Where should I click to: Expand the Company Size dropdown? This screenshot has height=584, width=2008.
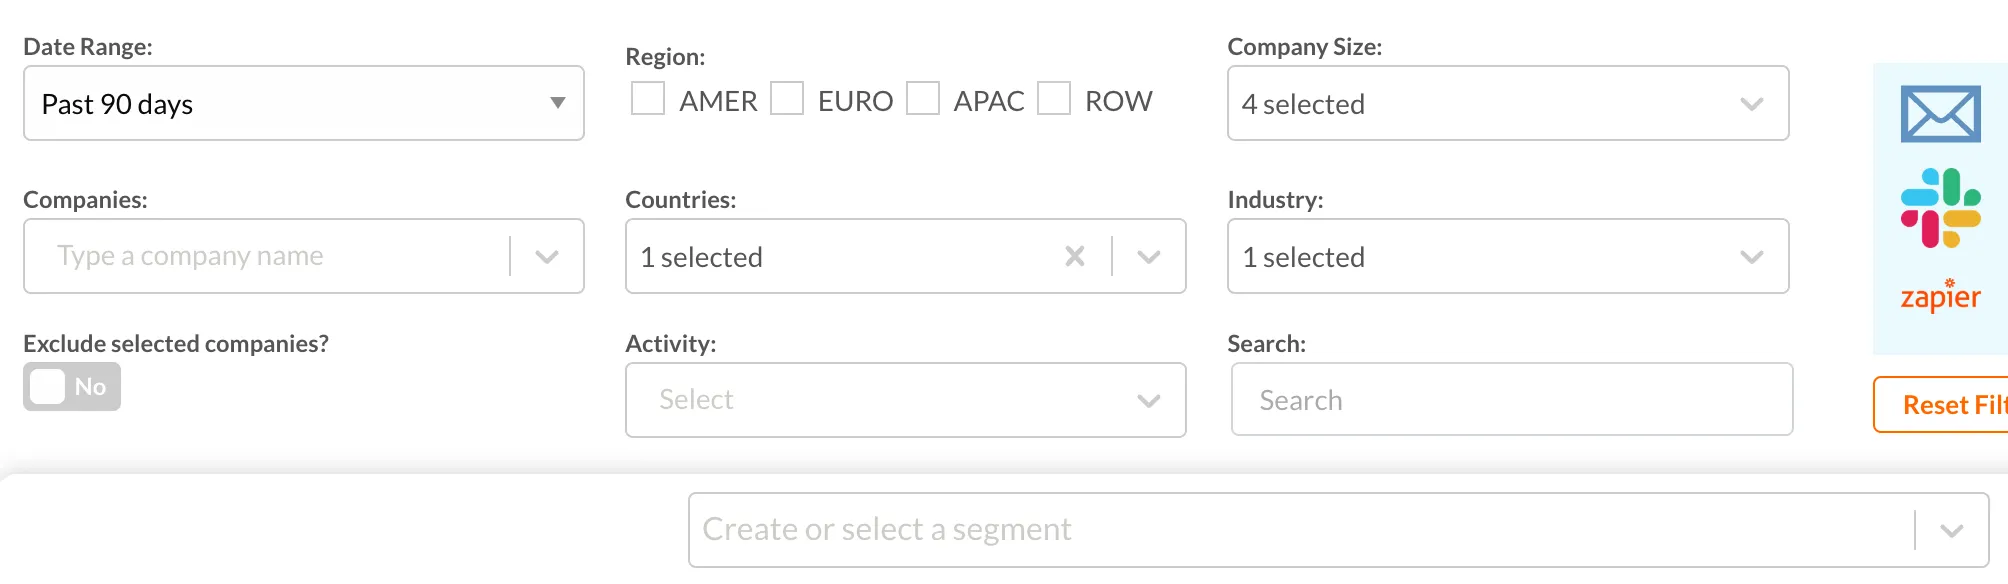click(1508, 103)
